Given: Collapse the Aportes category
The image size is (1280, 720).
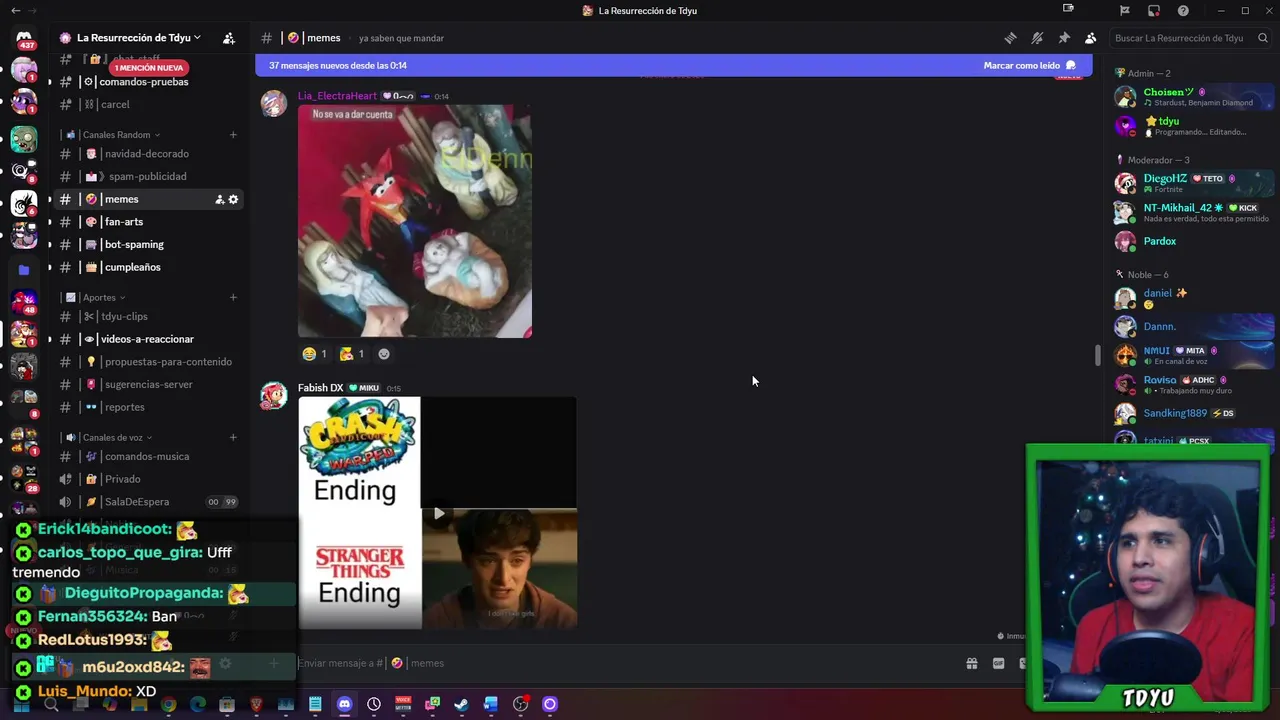Looking at the screenshot, I should pos(98,297).
